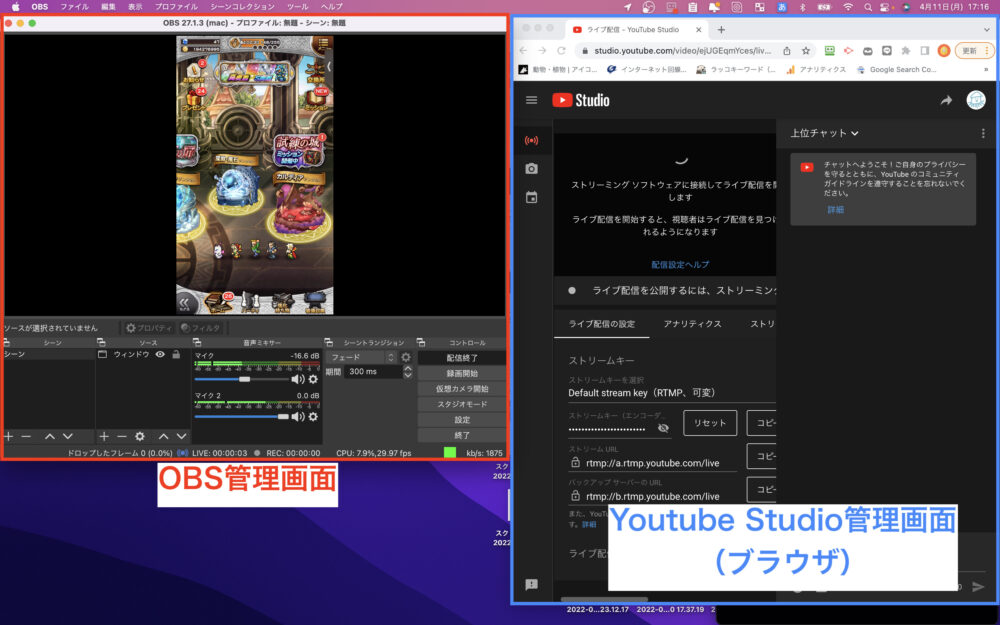Open the Apple menu

(x=16, y=6)
